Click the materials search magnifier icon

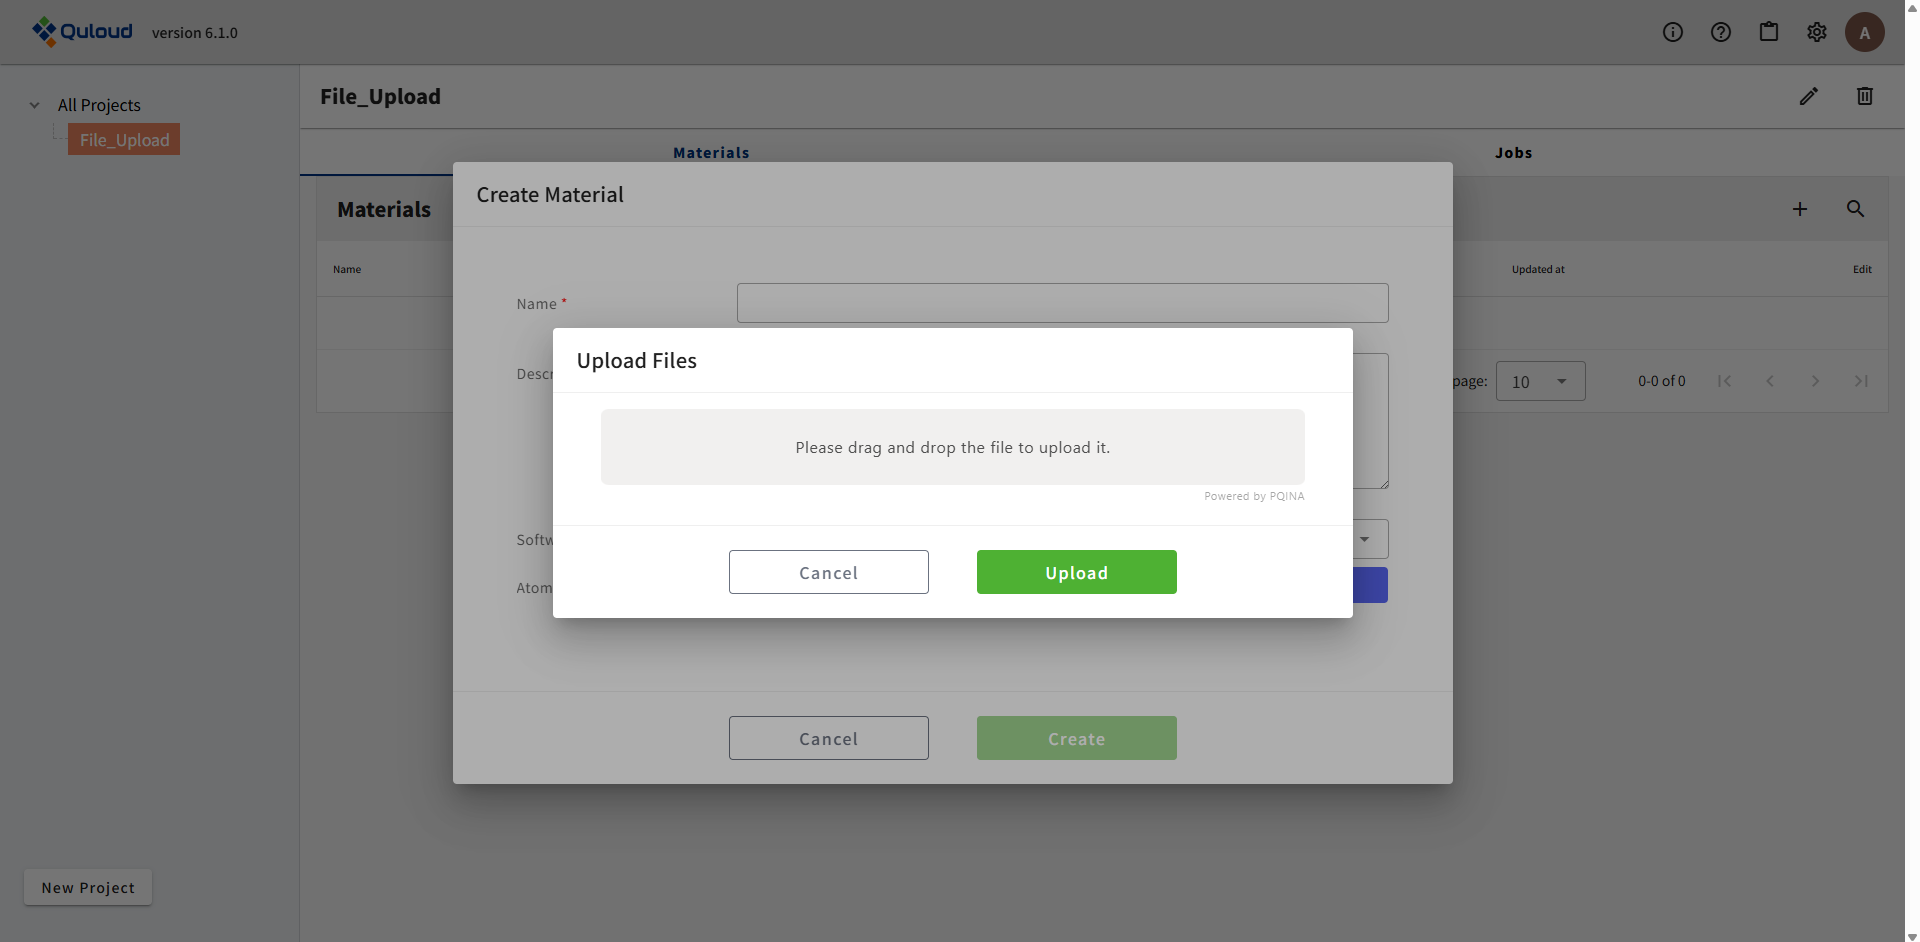tap(1856, 209)
